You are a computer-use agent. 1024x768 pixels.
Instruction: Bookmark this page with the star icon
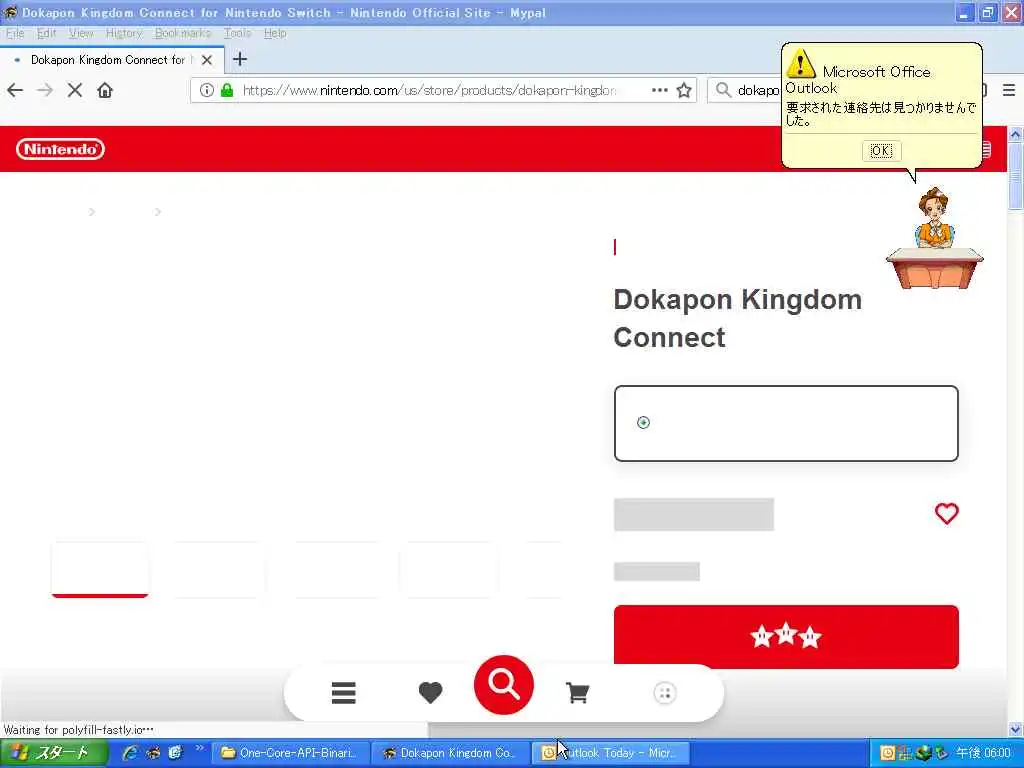pyautogui.click(x=684, y=90)
